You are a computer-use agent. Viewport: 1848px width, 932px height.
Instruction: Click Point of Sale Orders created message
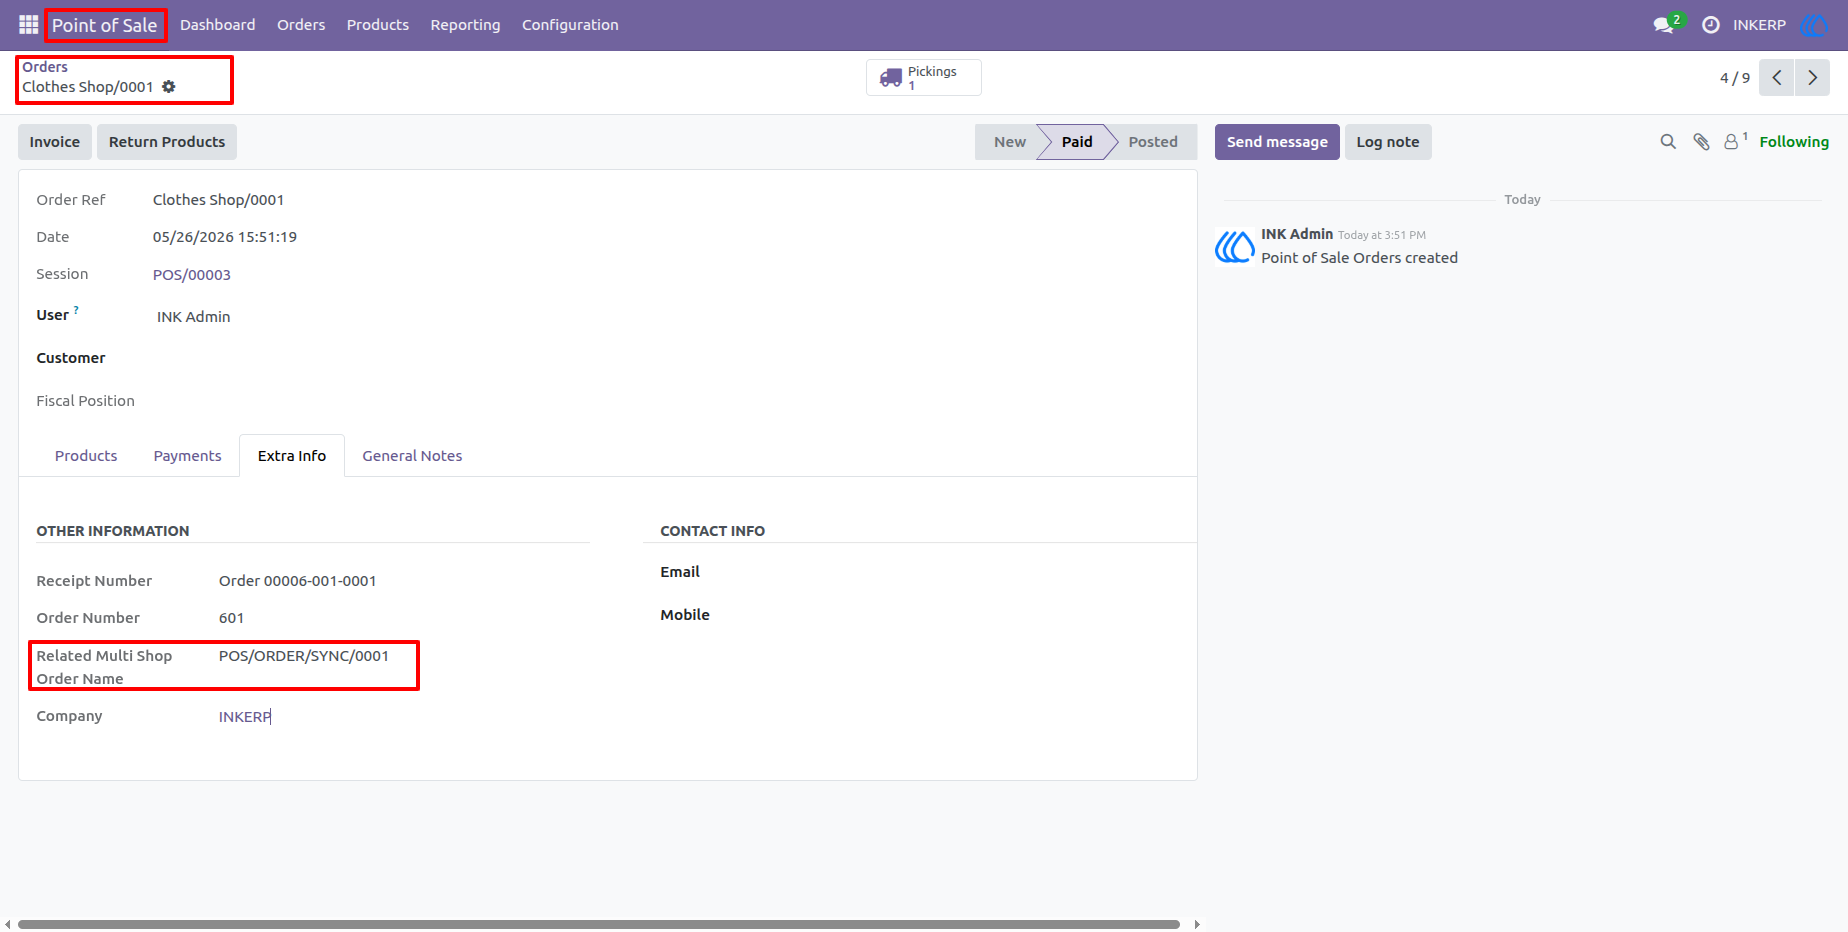[x=1359, y=258]
